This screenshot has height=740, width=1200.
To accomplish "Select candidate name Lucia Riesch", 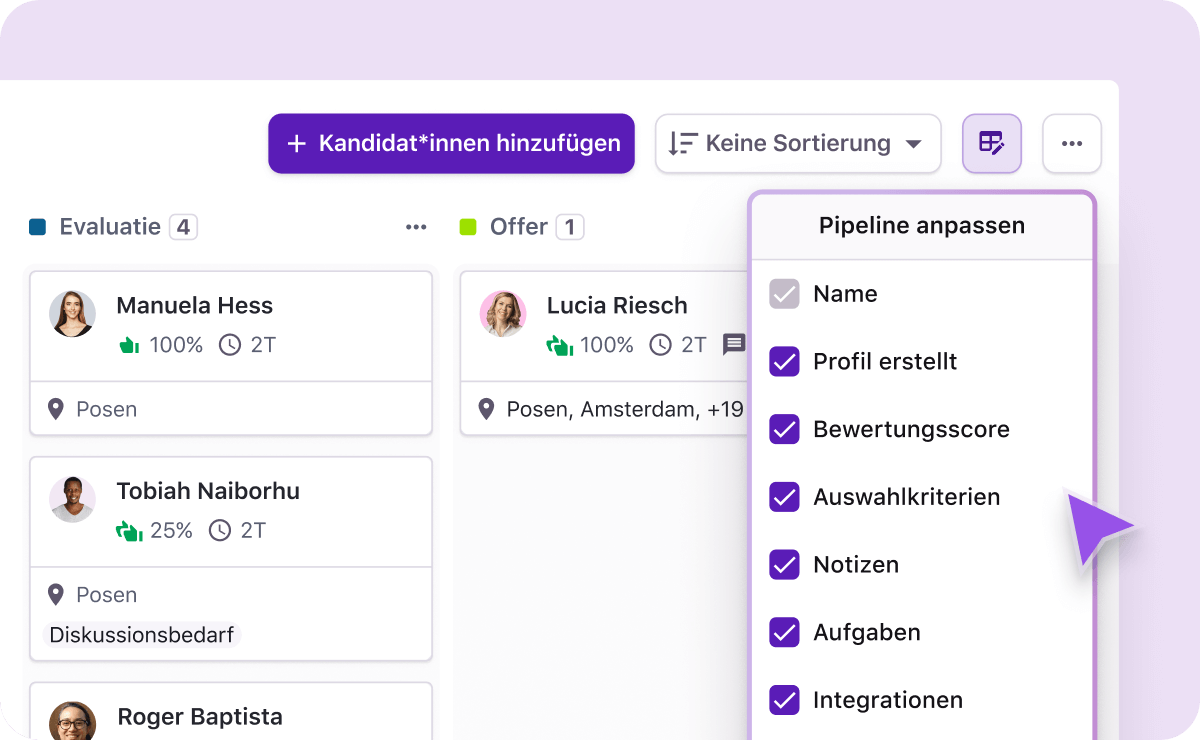I will pos(617,305).
